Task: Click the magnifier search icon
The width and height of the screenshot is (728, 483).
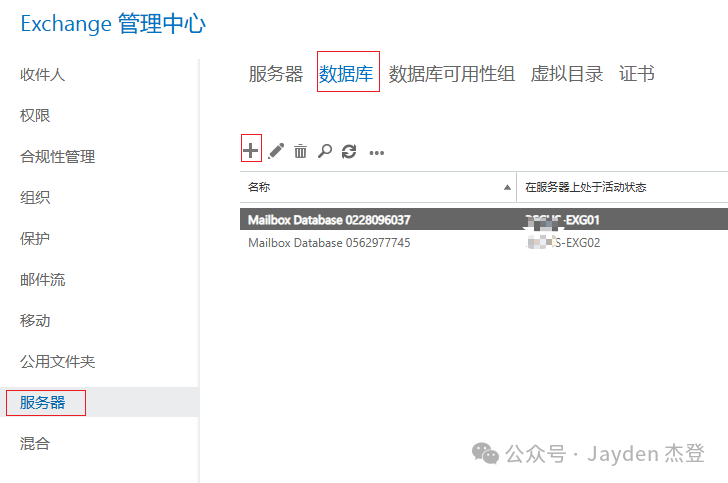Action: 324,151
